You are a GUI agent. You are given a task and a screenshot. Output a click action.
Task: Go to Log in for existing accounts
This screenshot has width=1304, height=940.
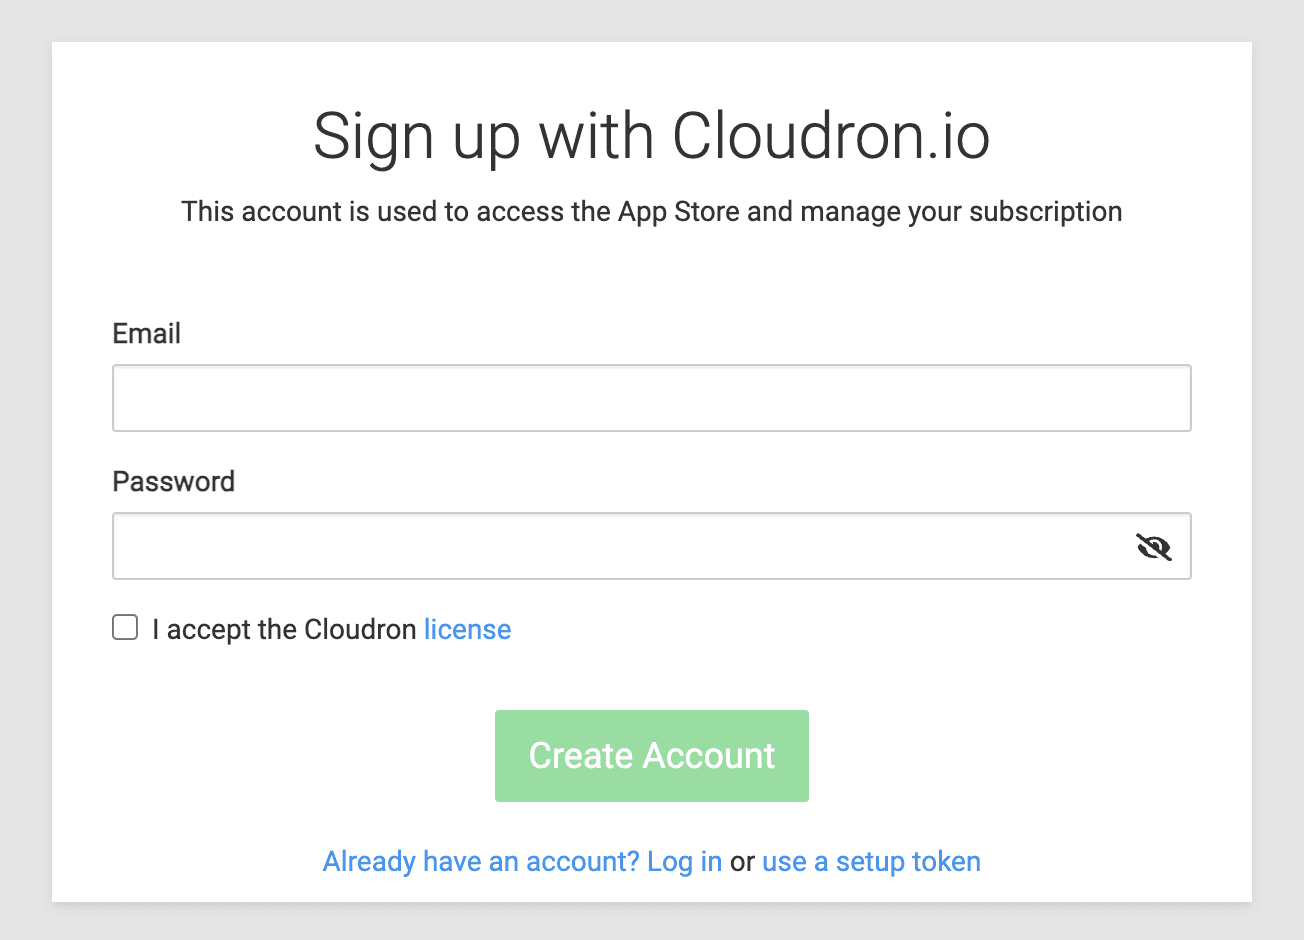tap(684, 861)
